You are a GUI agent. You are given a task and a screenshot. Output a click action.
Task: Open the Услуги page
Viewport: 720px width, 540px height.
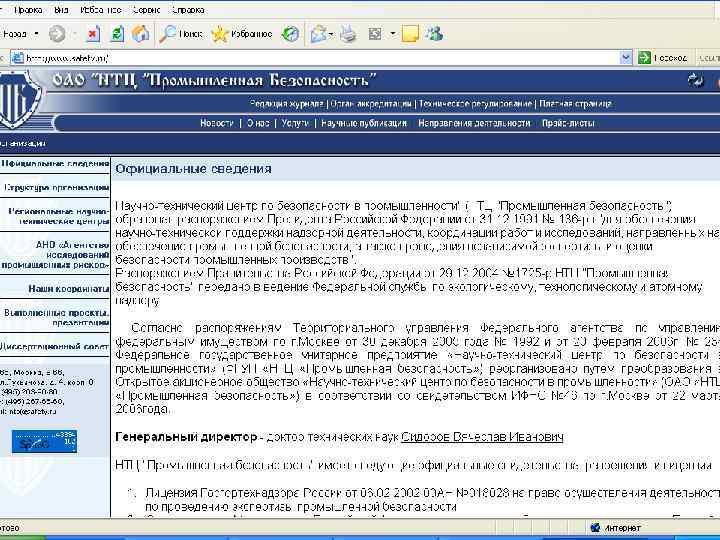tap(295, 123)
